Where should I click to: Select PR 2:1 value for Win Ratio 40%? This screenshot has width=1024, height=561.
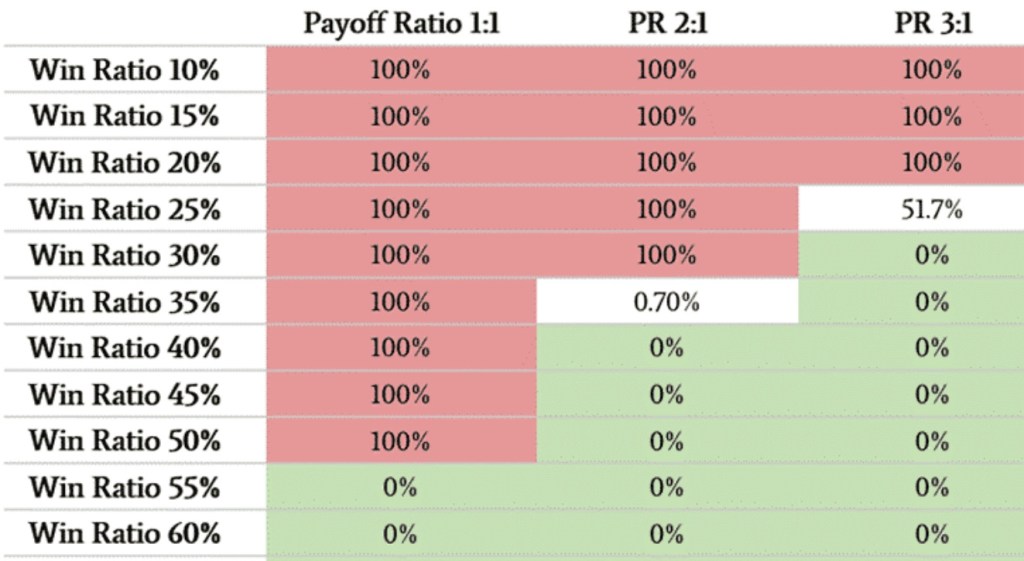click(667, 348)
